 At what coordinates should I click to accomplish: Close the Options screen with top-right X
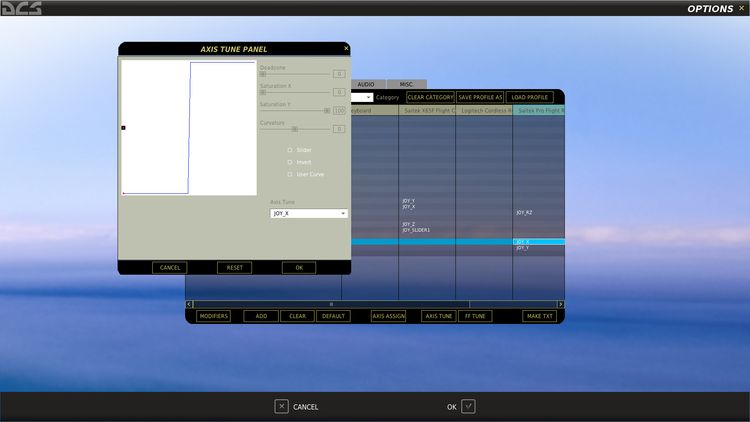742,8
